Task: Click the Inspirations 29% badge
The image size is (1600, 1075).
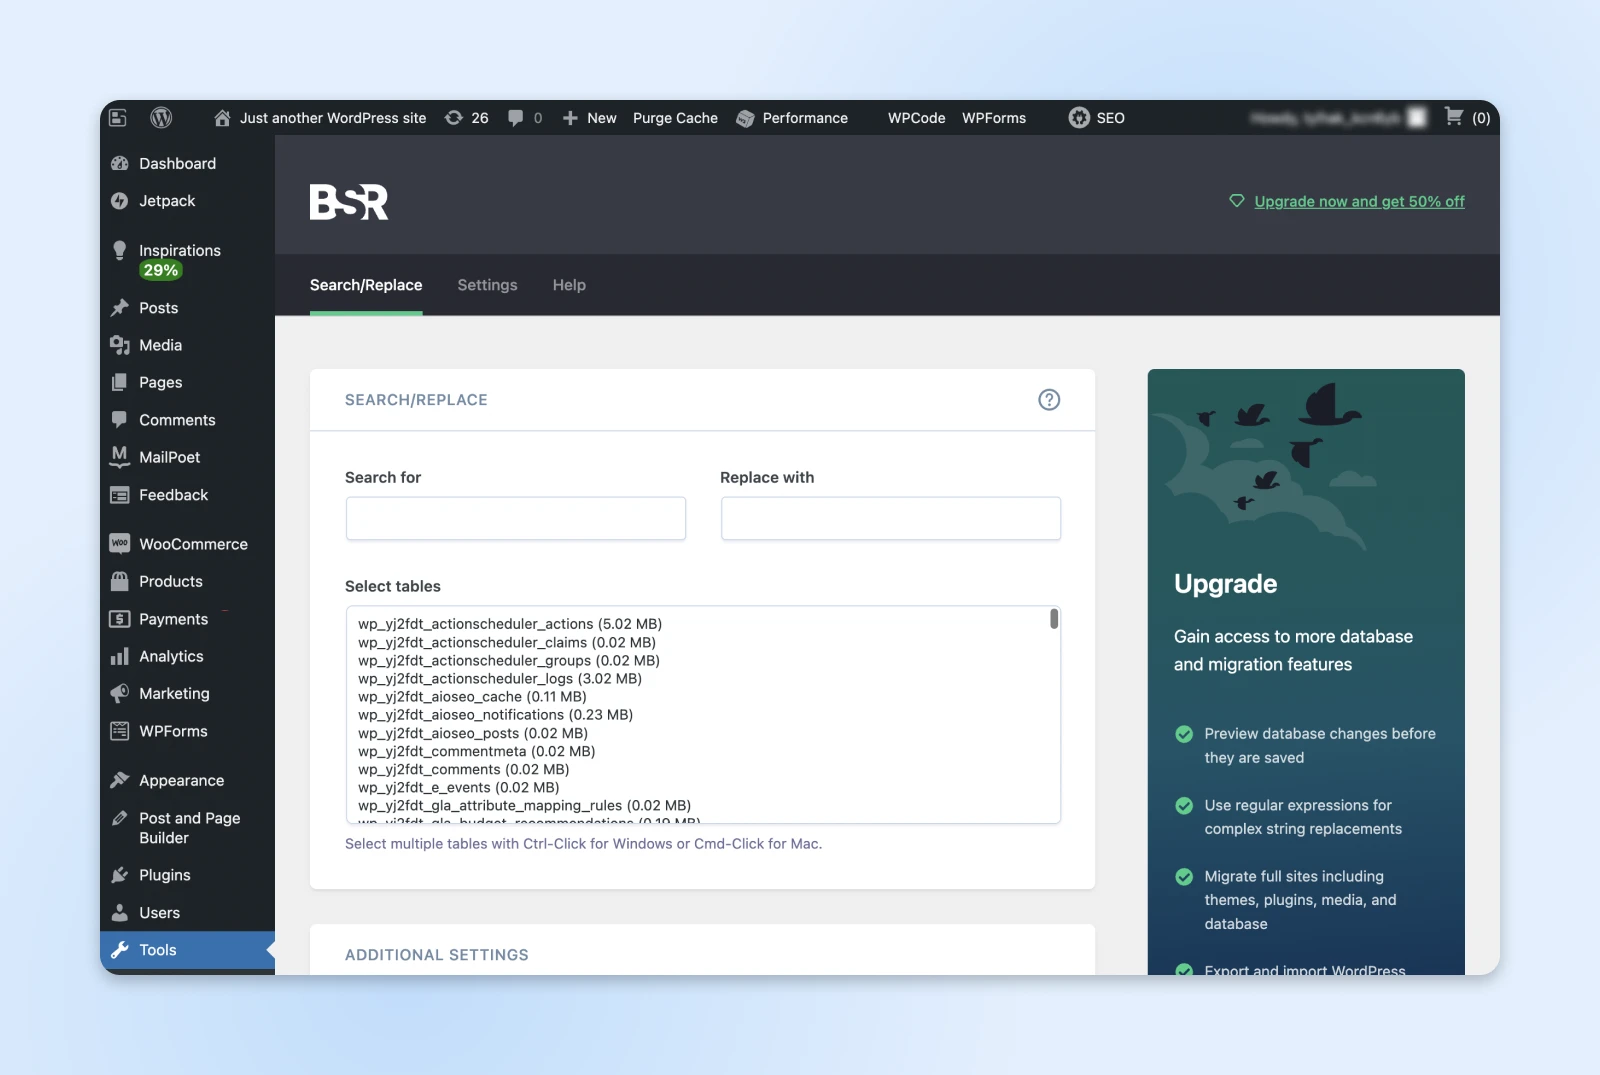Action: point(160,270)
